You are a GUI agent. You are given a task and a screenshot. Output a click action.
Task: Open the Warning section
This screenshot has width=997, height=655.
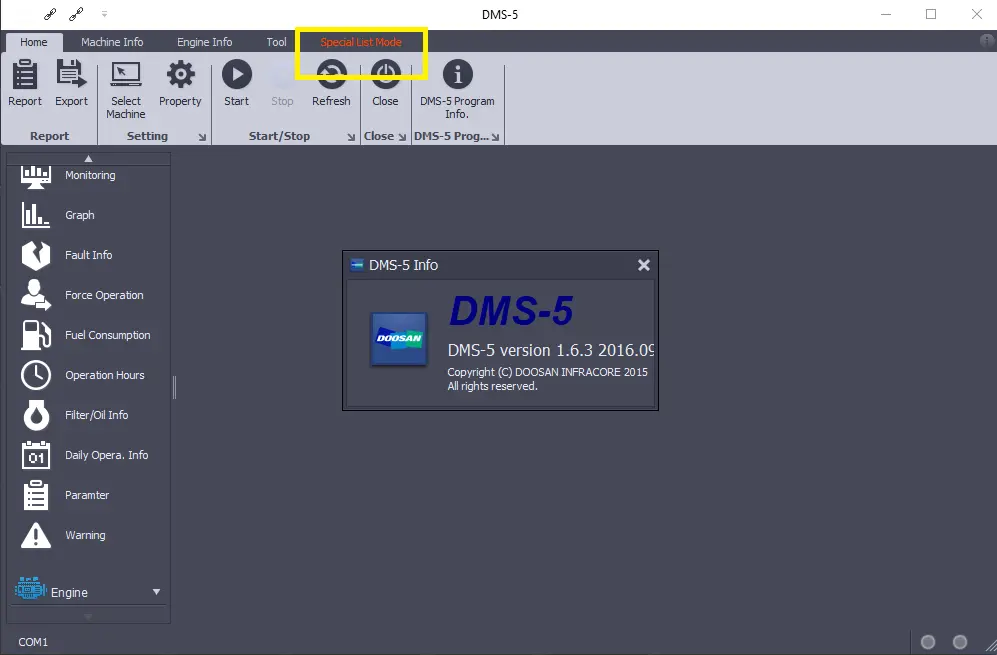point(88,535)
